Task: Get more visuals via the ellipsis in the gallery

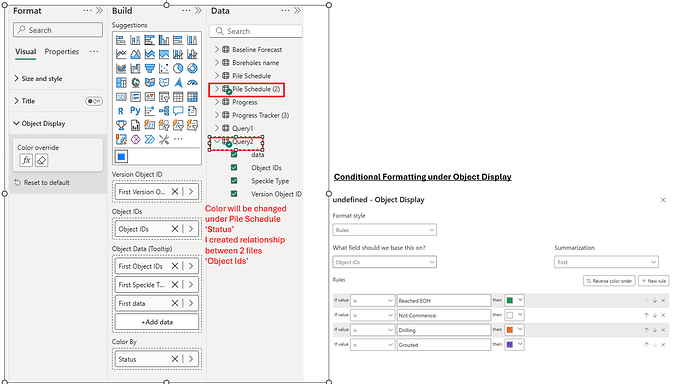Action: coord(178,139)
